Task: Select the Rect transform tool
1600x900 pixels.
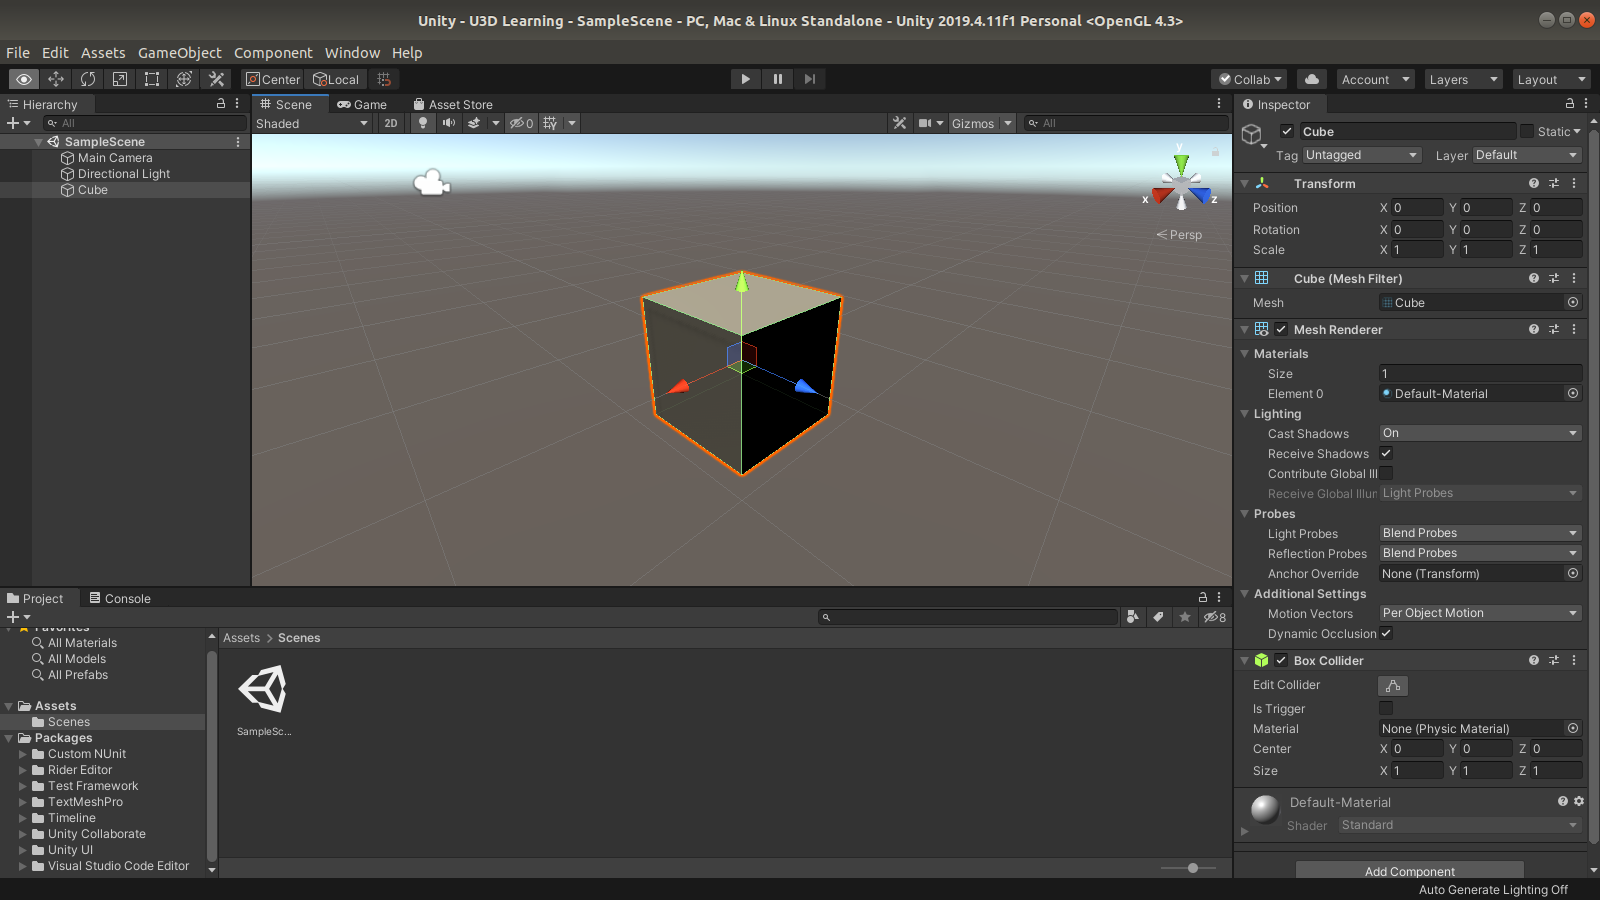Action: (152, 79)
